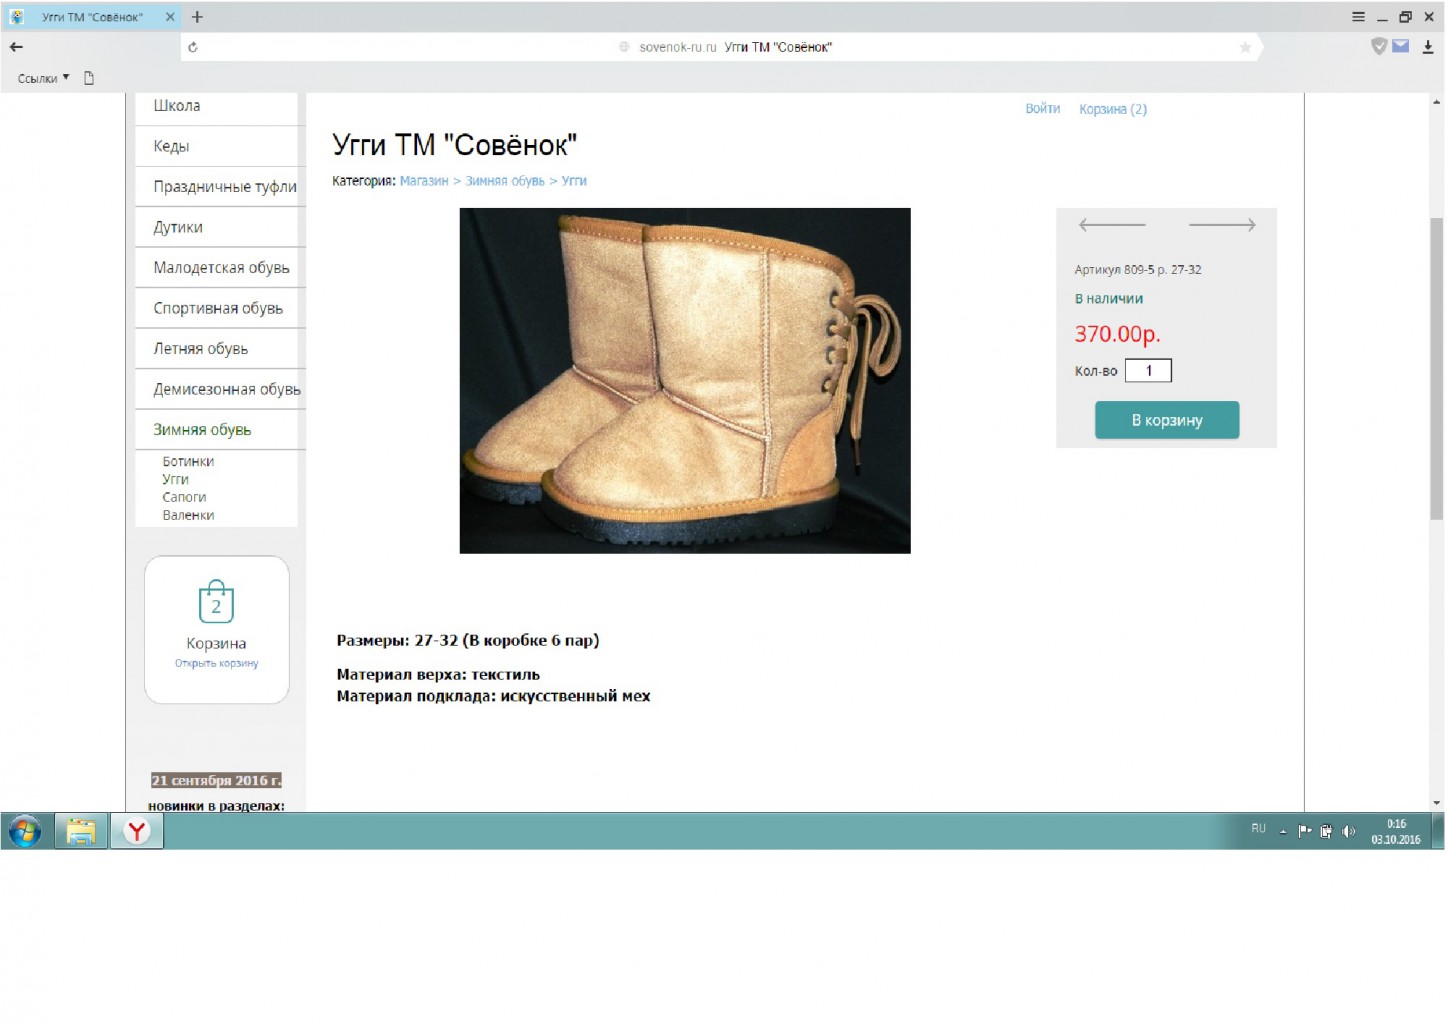This screenshot has height=1024, width=1448.
Task: Open the browser hamburger menu
Action: [1358, 17]
